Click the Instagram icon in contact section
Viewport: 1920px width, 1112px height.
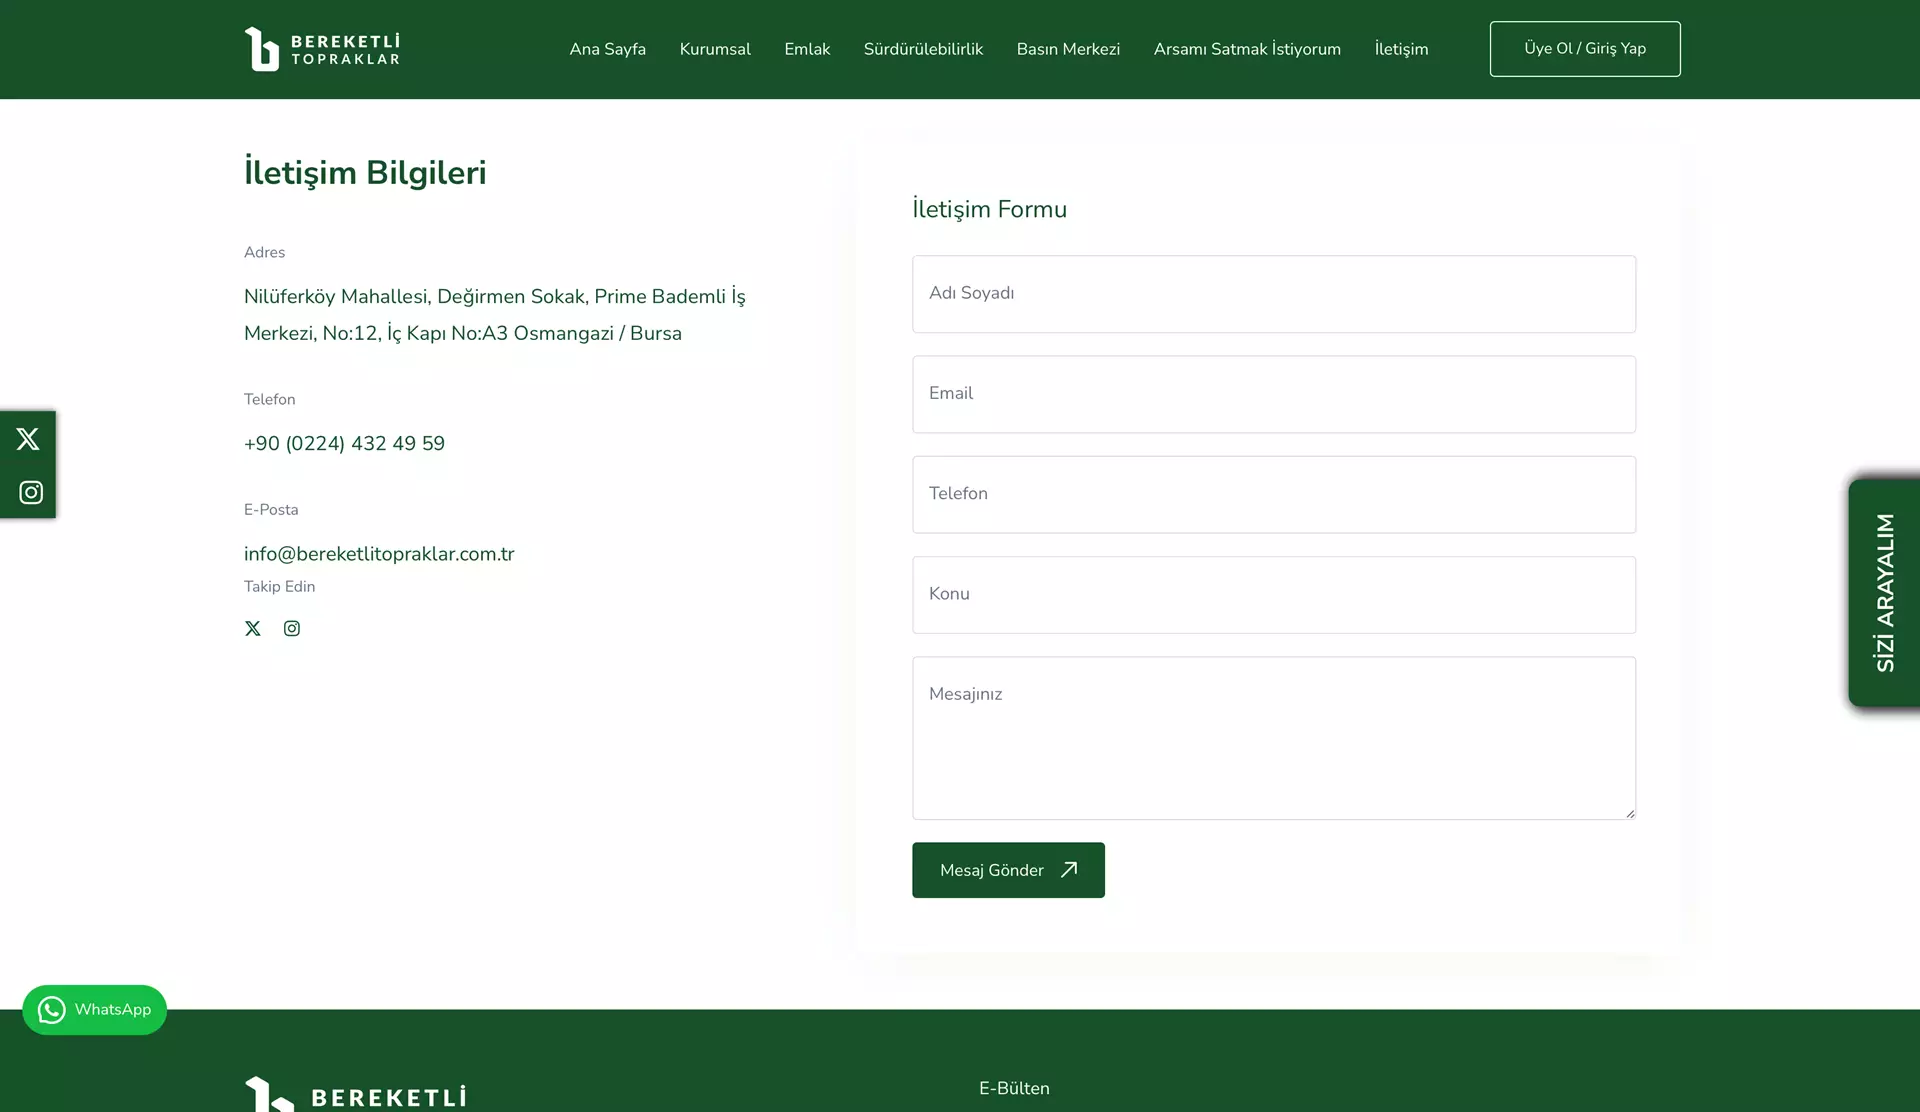pyautogui.click(x=292, y=627)
